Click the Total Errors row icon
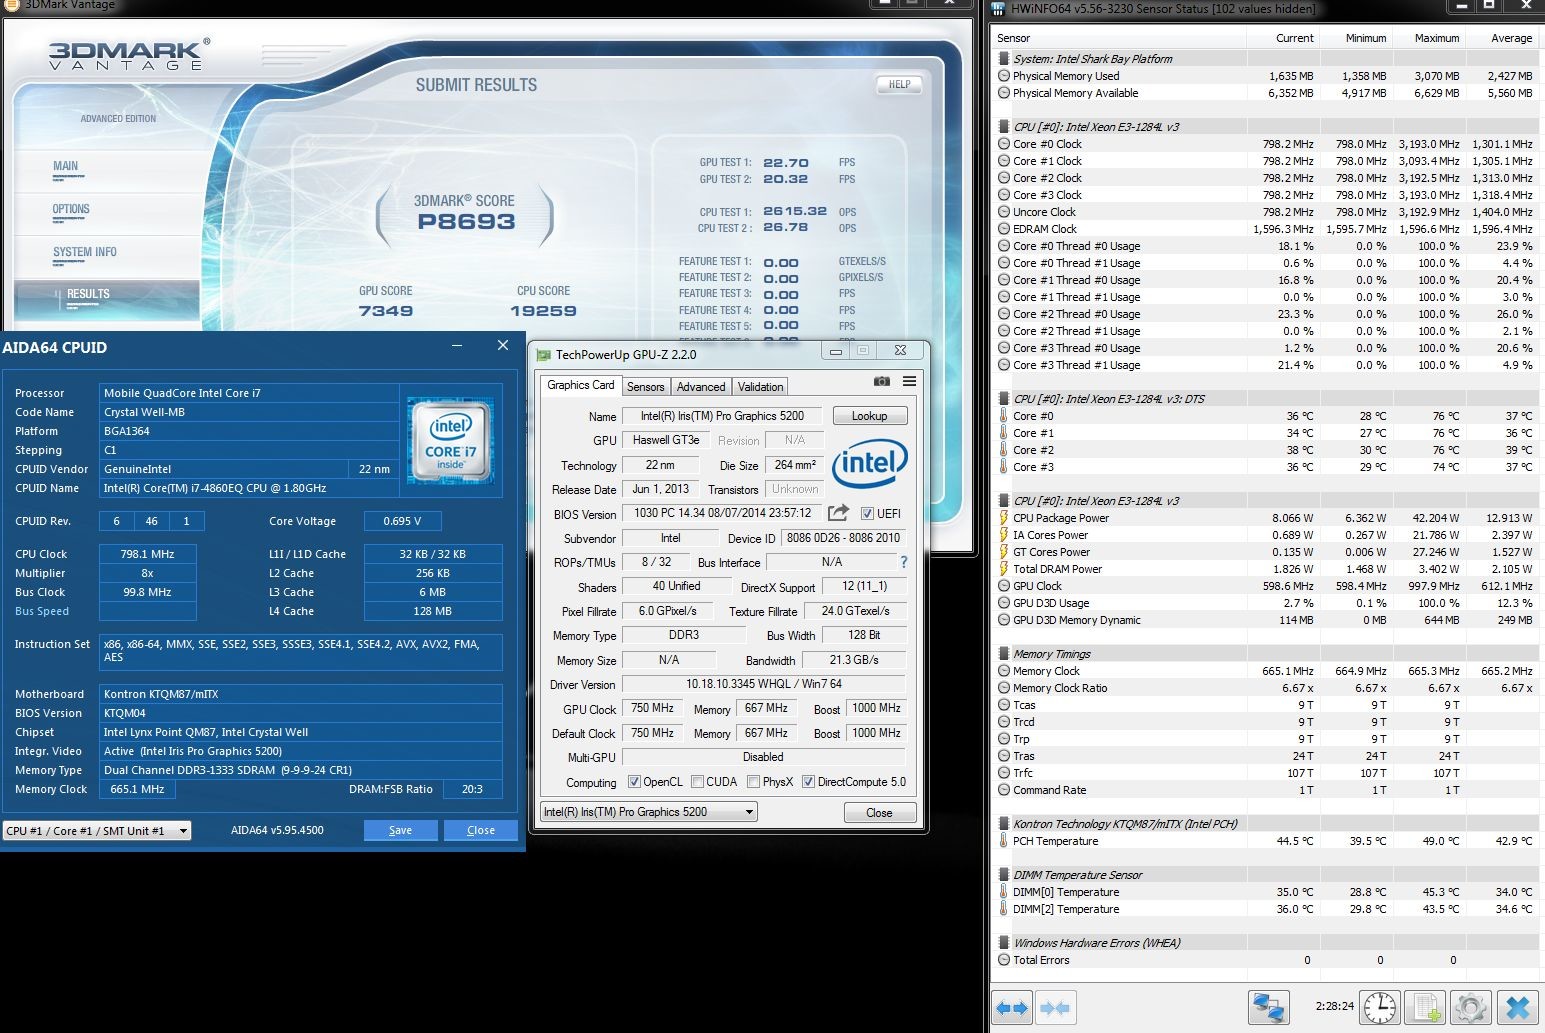The height and width of the screenshot is (1033, 1545). [1004, 960]
